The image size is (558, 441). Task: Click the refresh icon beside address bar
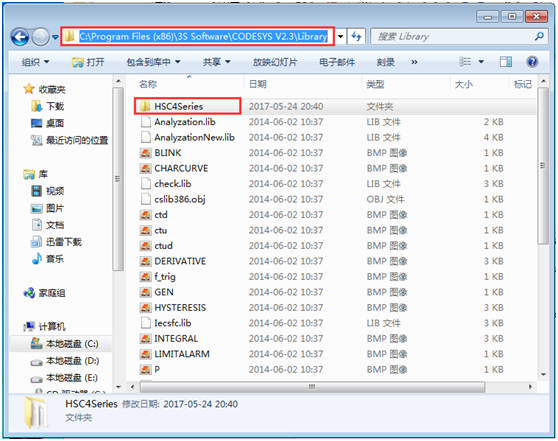pos(356,36)
